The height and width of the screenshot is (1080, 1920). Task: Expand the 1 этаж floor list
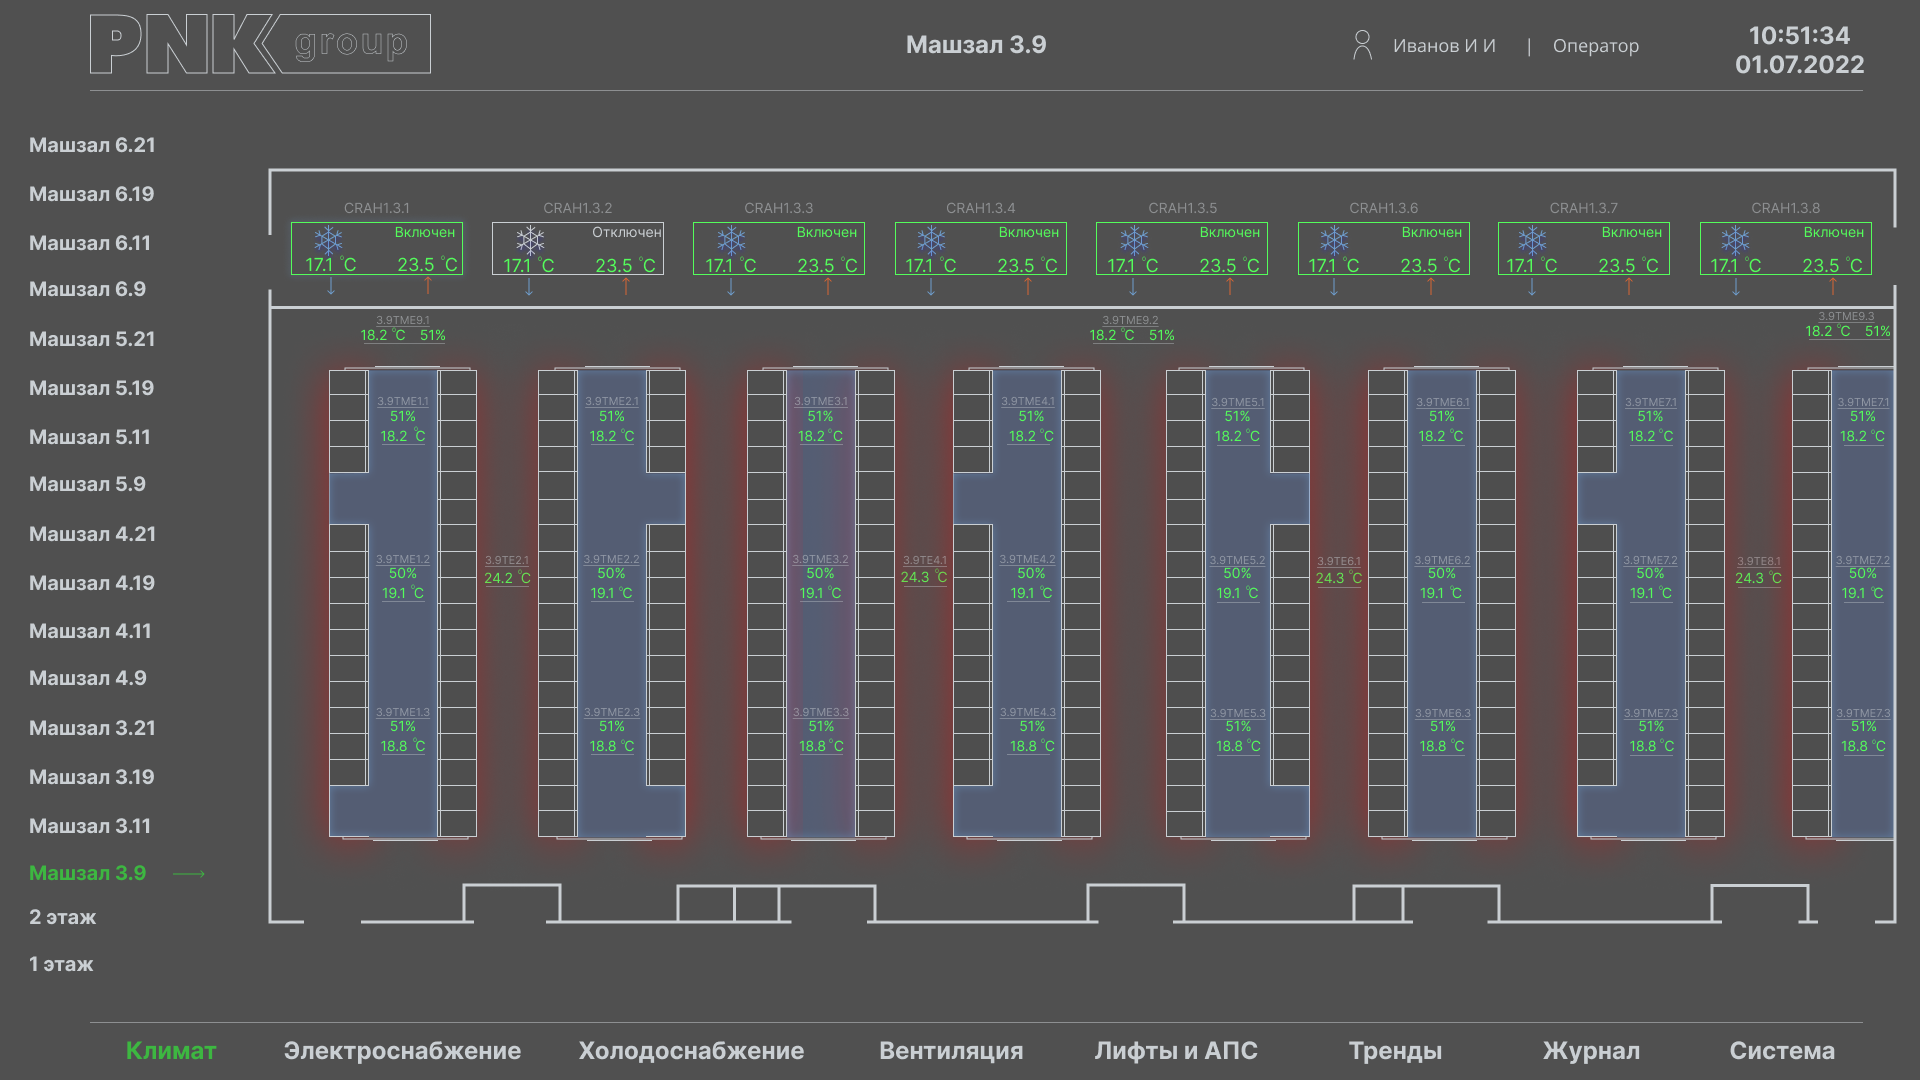tap(61, 965)
